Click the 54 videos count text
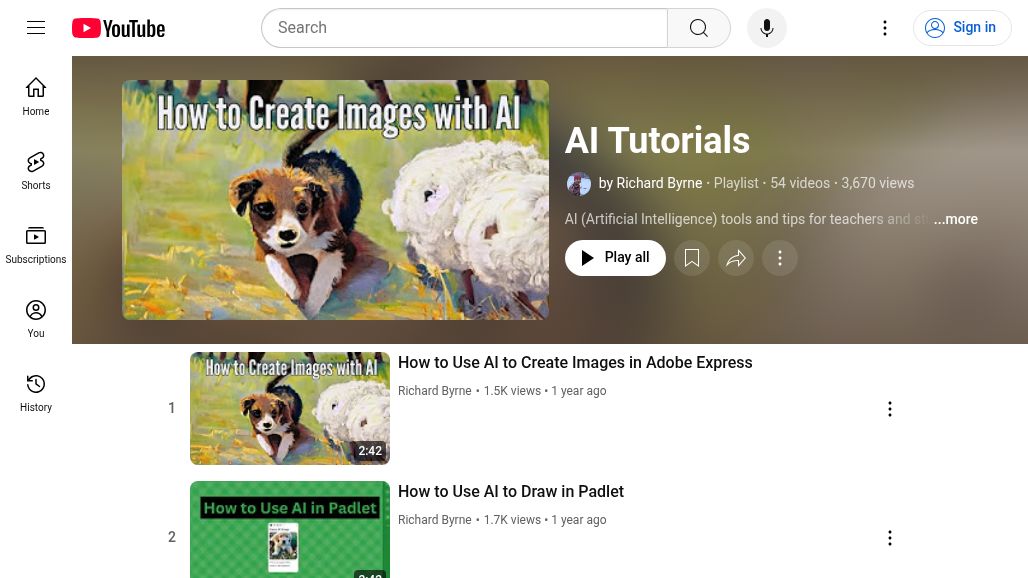The height and width of the screenshot is (578, 1028). coord(800,183)
